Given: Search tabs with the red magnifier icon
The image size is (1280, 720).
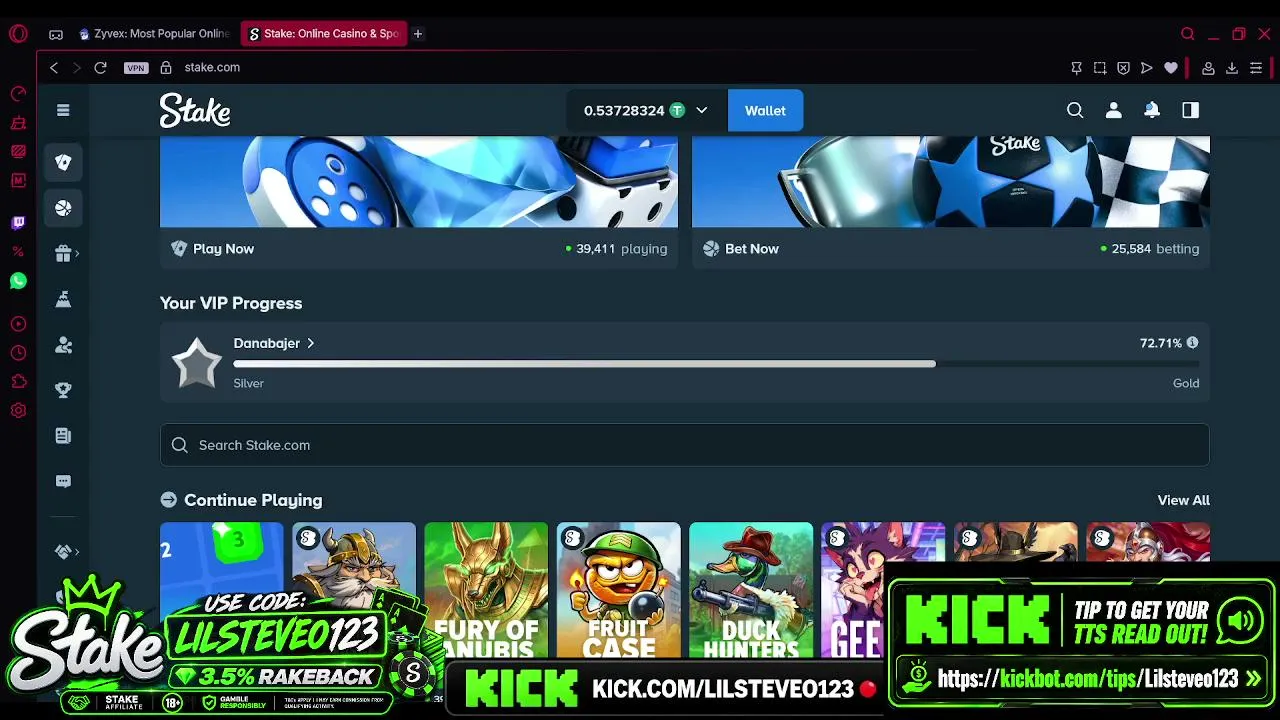Looking at the screenshot, I should (x=1188, y=34).
